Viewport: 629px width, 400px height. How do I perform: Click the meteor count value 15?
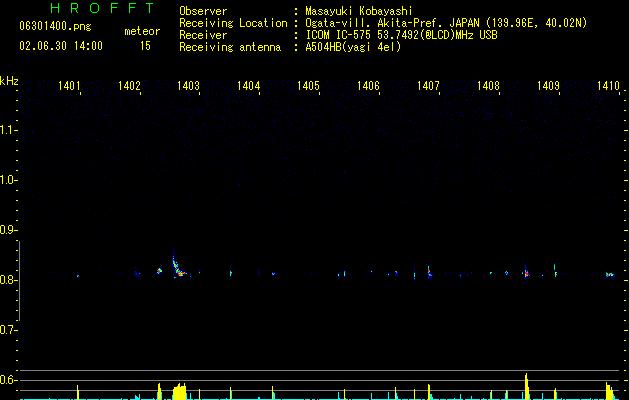click(x=145, y=46)
